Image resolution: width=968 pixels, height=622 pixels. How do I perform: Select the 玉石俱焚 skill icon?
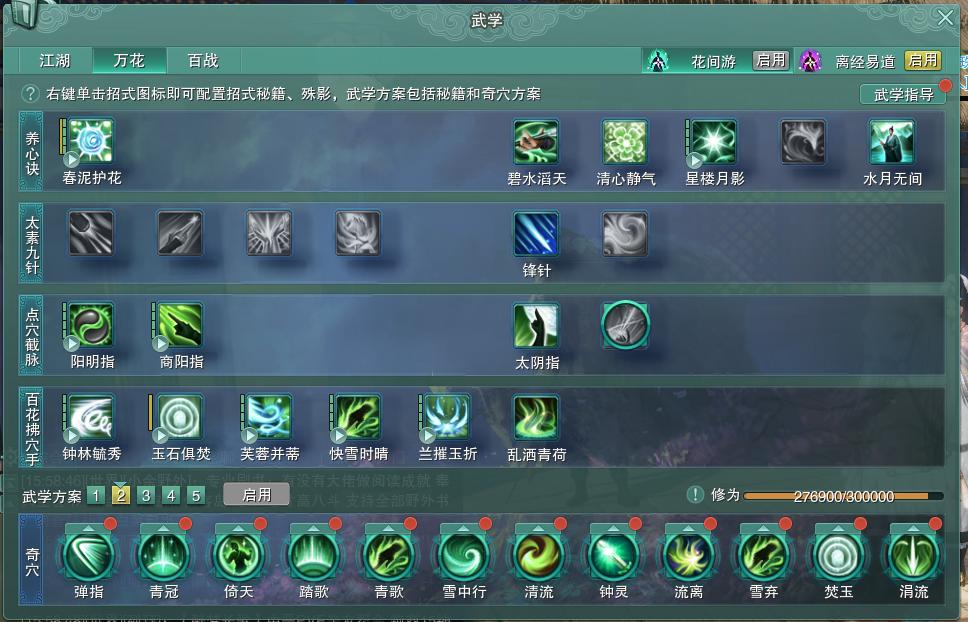(180, 417)
